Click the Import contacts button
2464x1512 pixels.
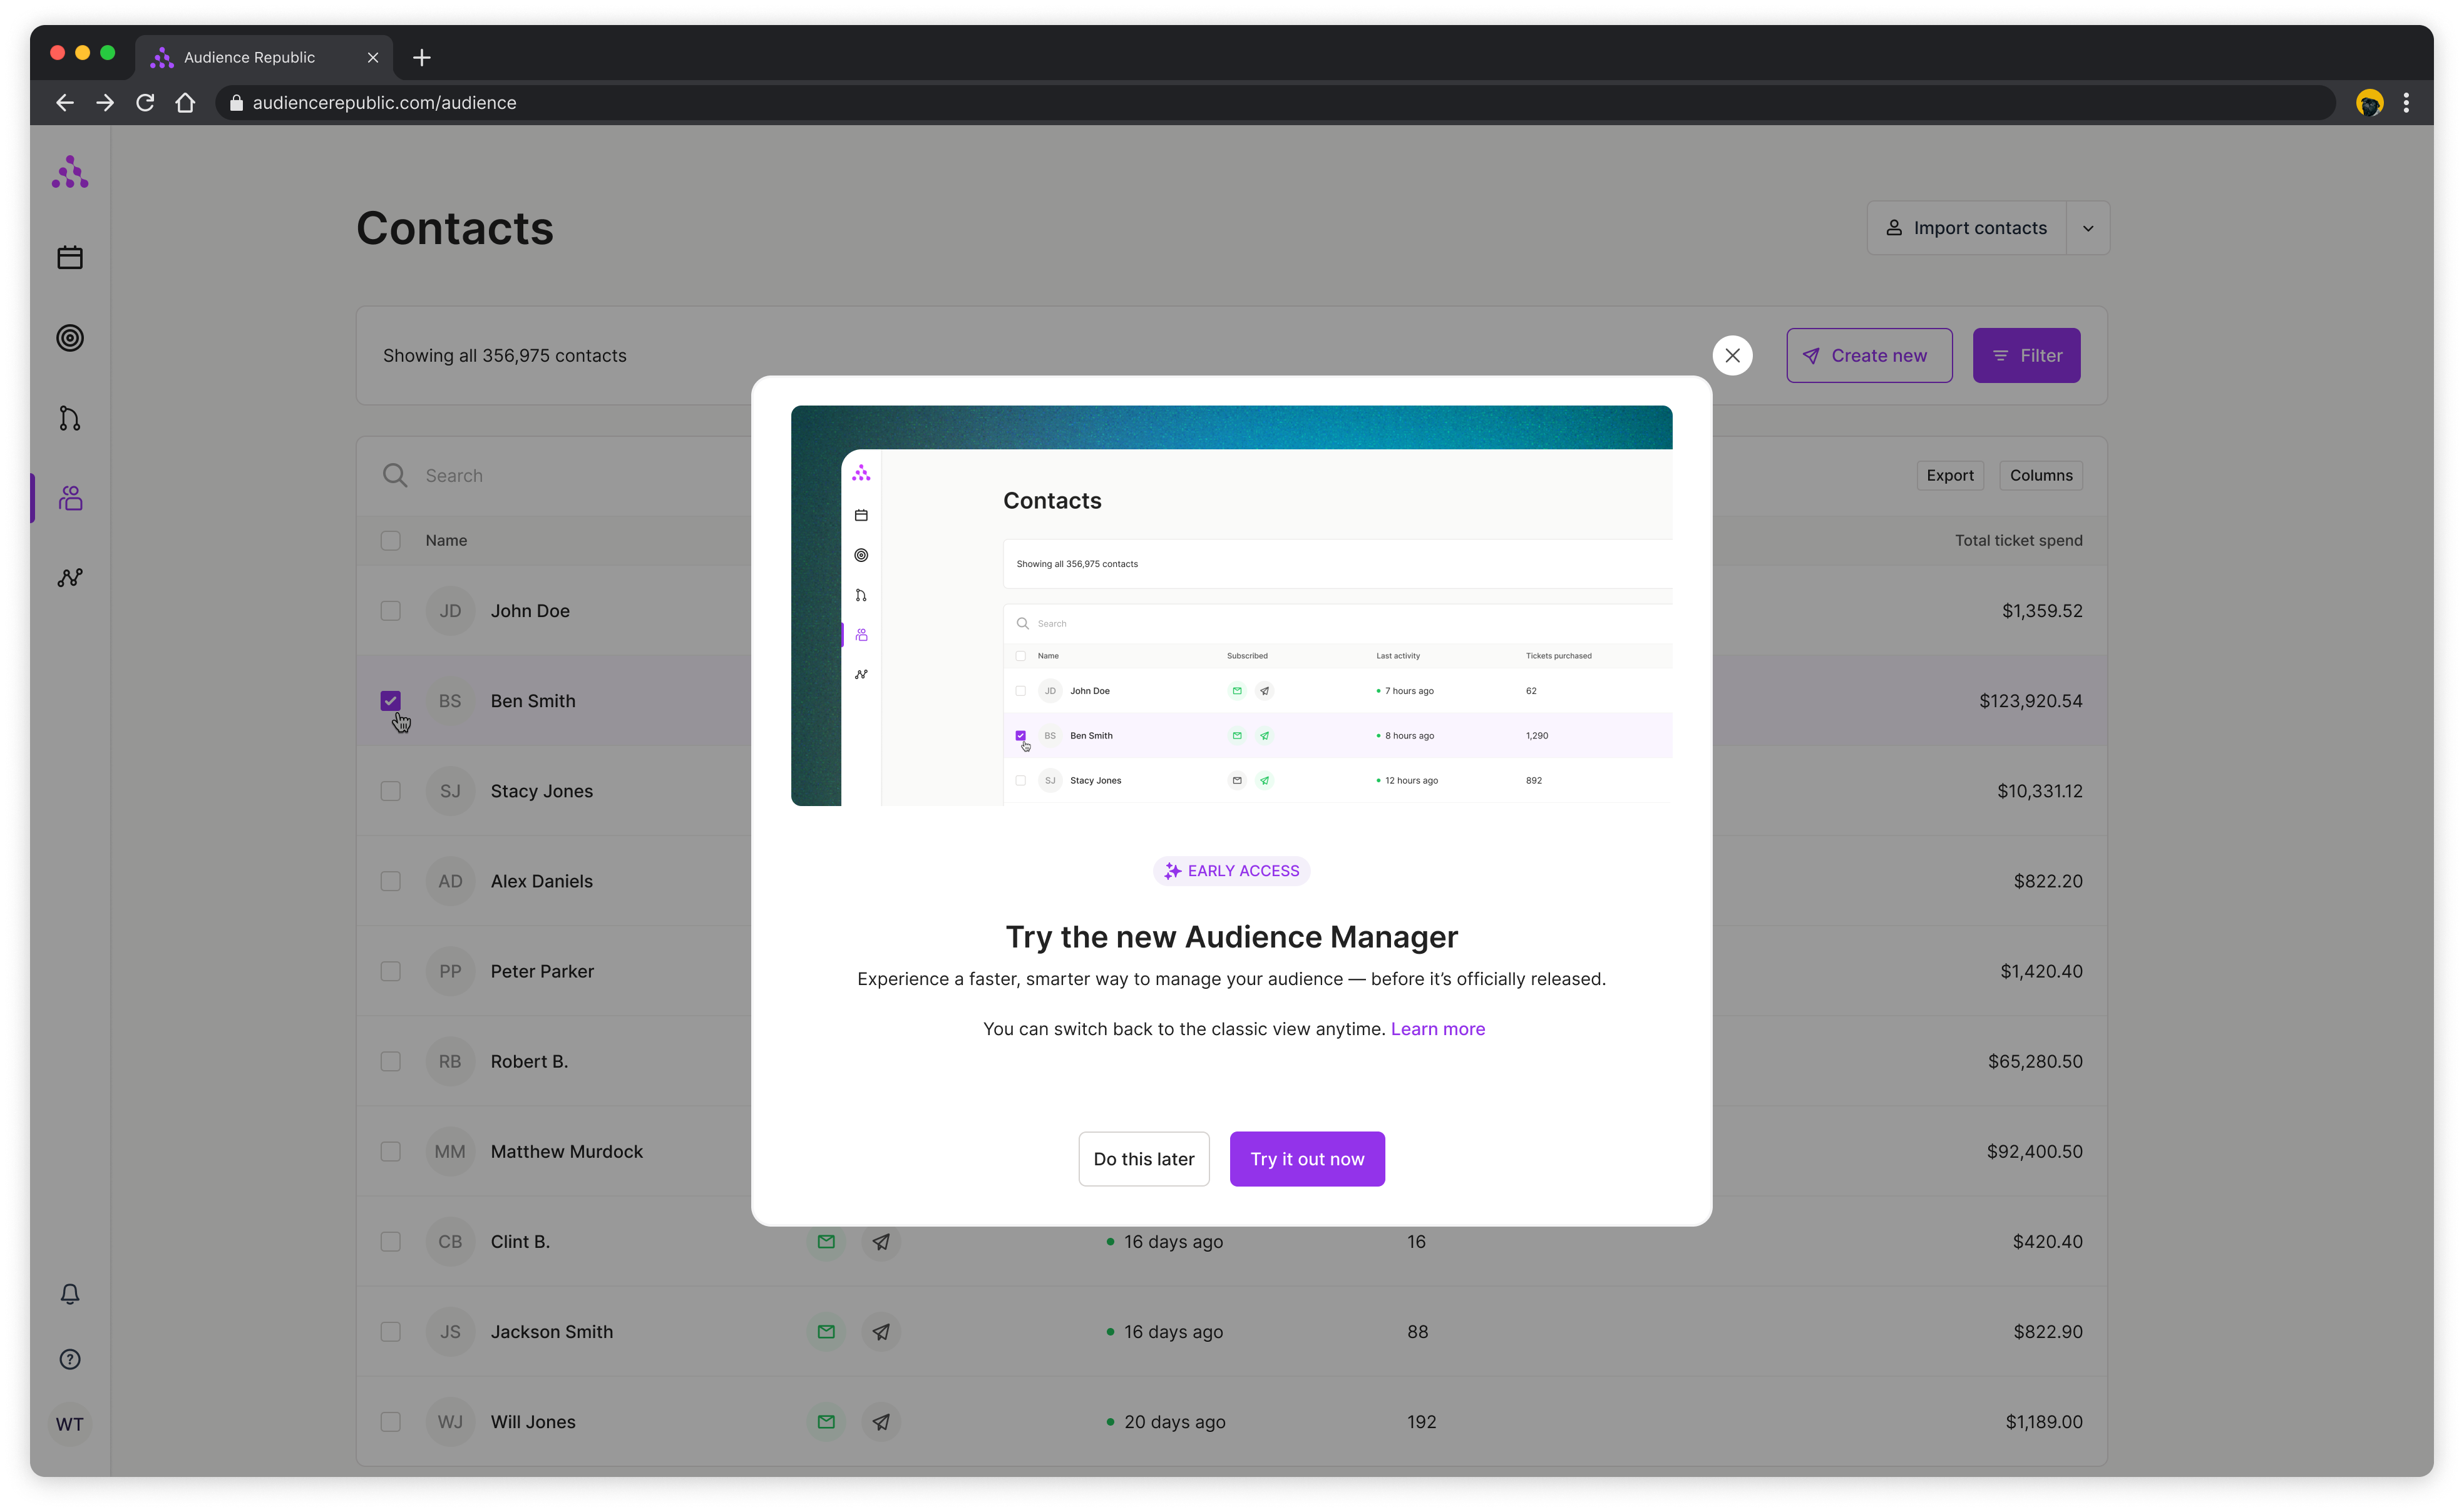coord(1966,228)
